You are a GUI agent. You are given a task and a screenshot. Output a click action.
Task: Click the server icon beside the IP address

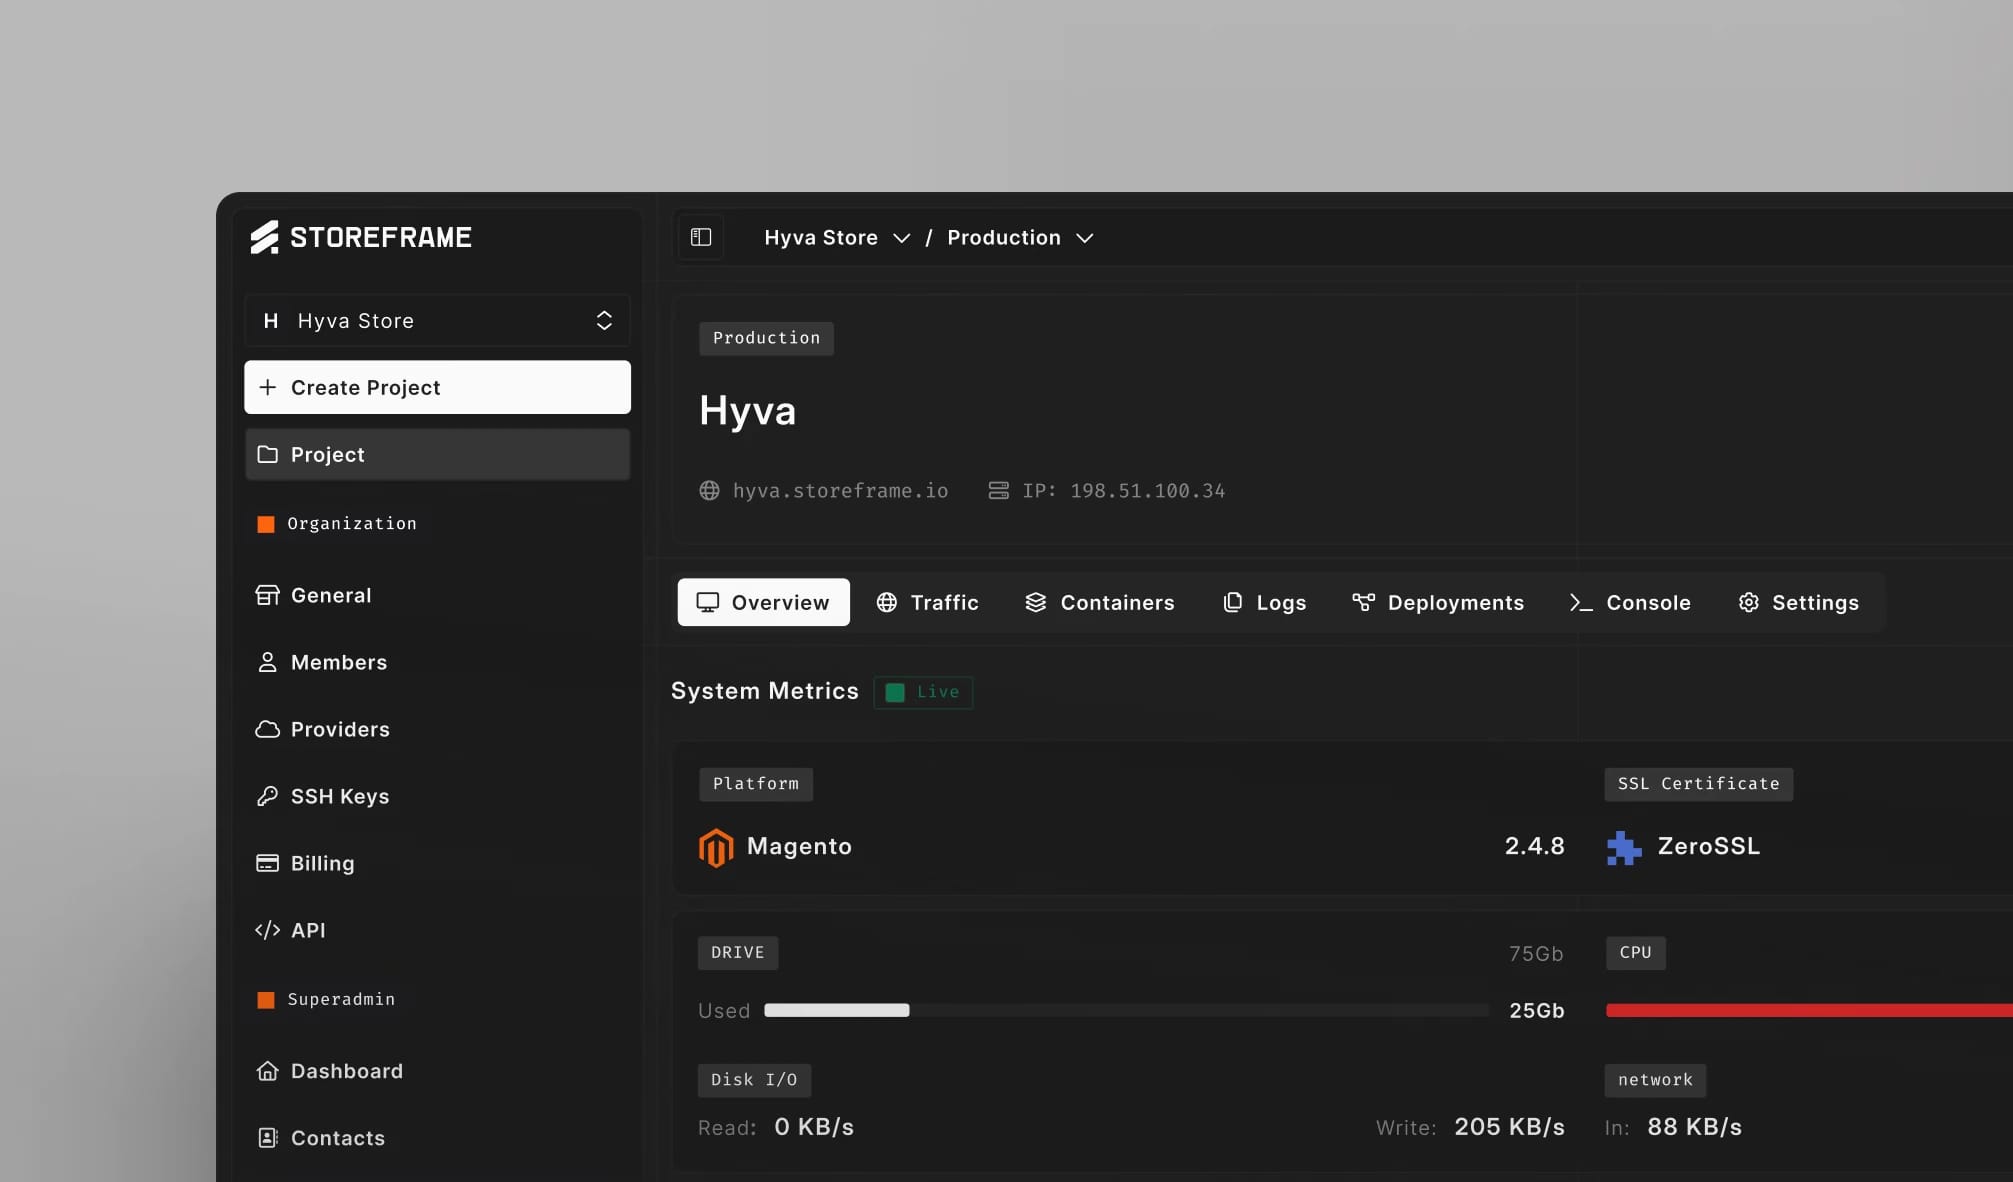[x=998, y=490]
